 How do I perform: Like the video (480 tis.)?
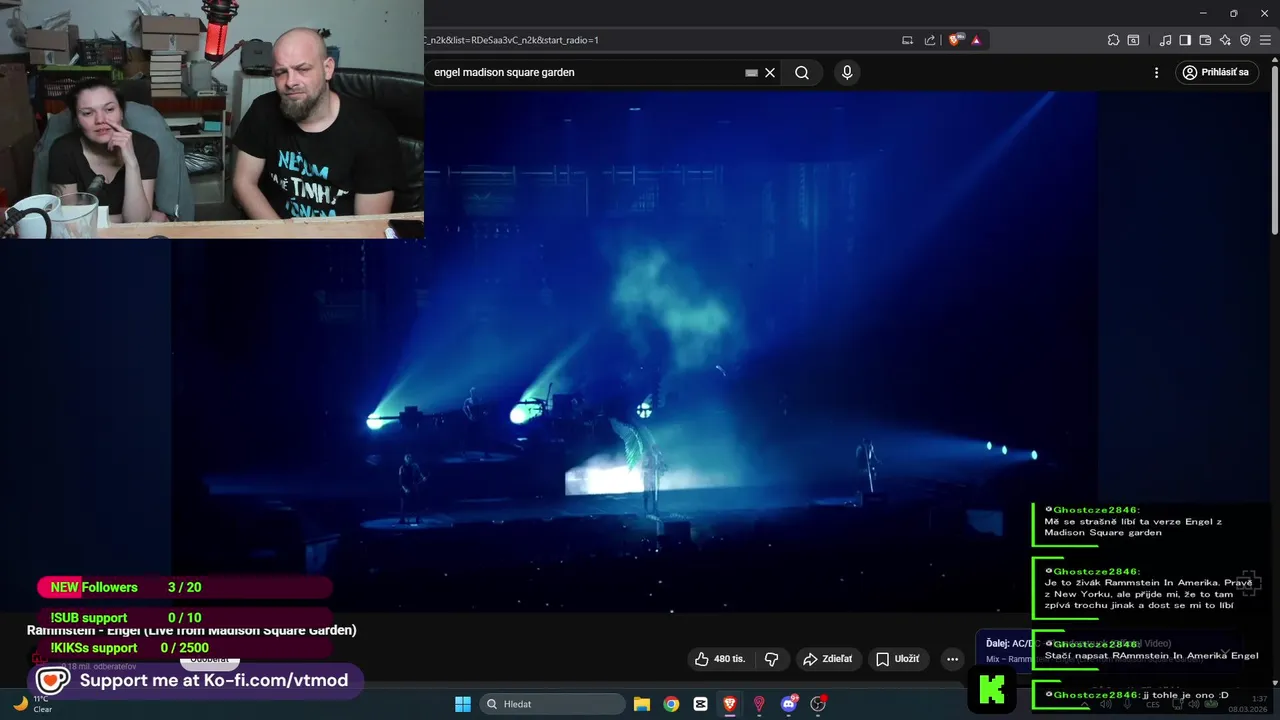point(720,659)
